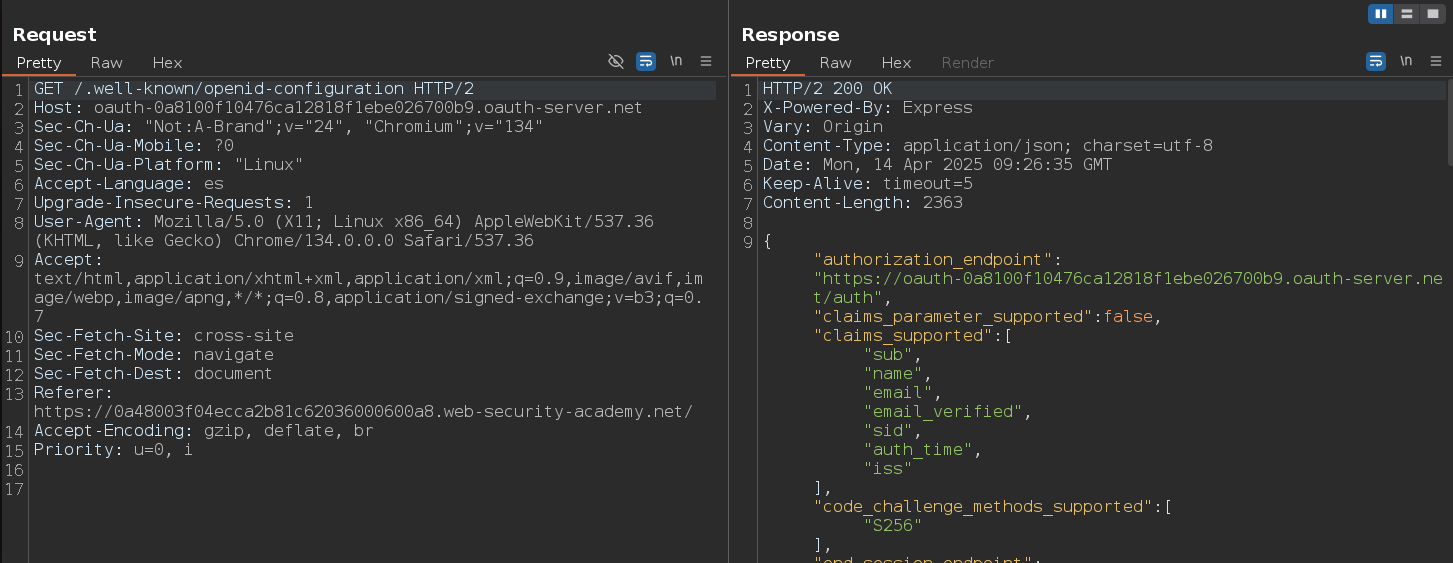The image size is (1453, 563).
Task: Show newline characters in Request panel
Action: [x=676, y=62]
